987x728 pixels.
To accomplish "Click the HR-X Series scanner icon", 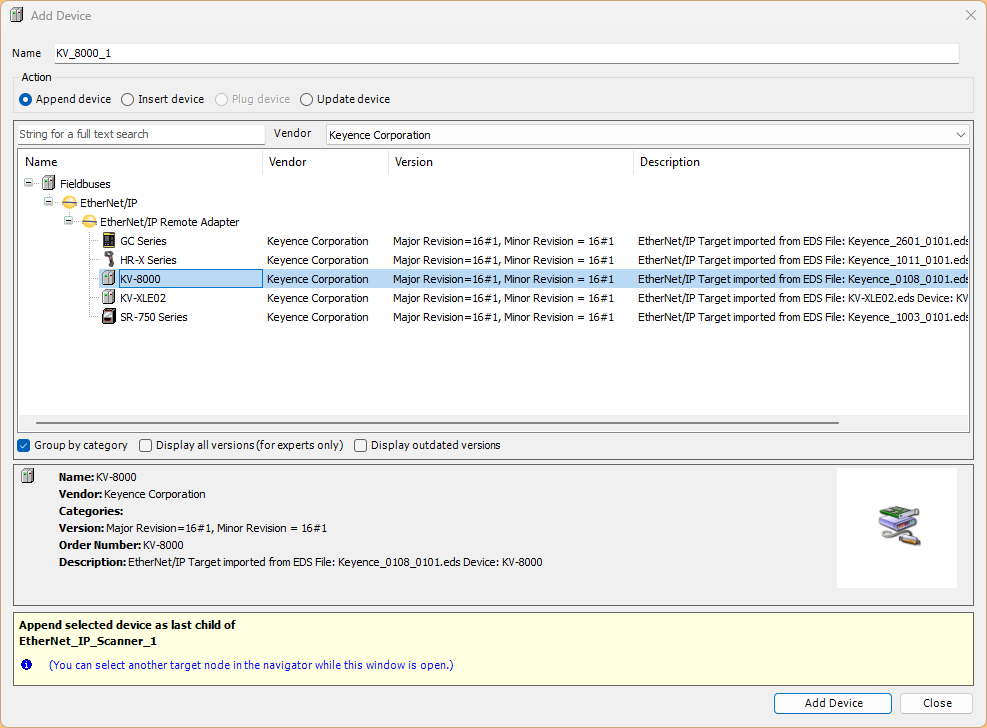I will click(109, 259).
